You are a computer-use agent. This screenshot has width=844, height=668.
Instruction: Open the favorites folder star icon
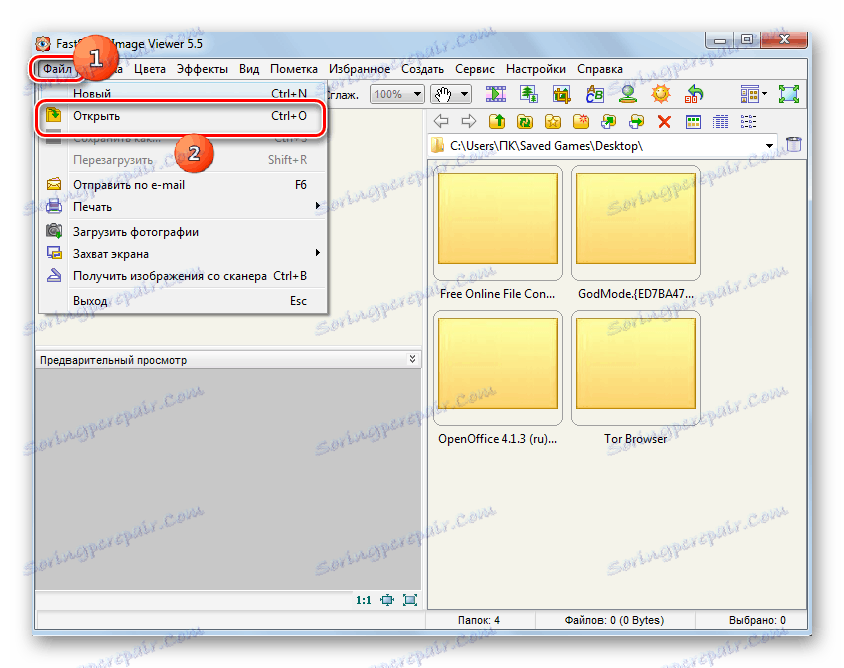[553, 121]
